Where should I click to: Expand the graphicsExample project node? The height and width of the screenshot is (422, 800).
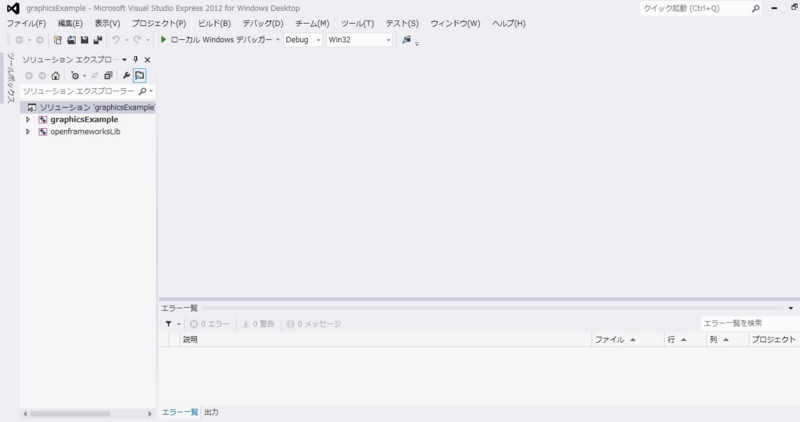pyautogui.click(x=28, y=119)
